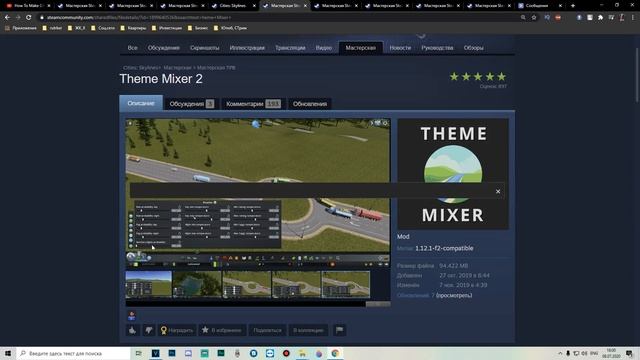Open the Бизнес bookmarks folder

tap(198, 28)
